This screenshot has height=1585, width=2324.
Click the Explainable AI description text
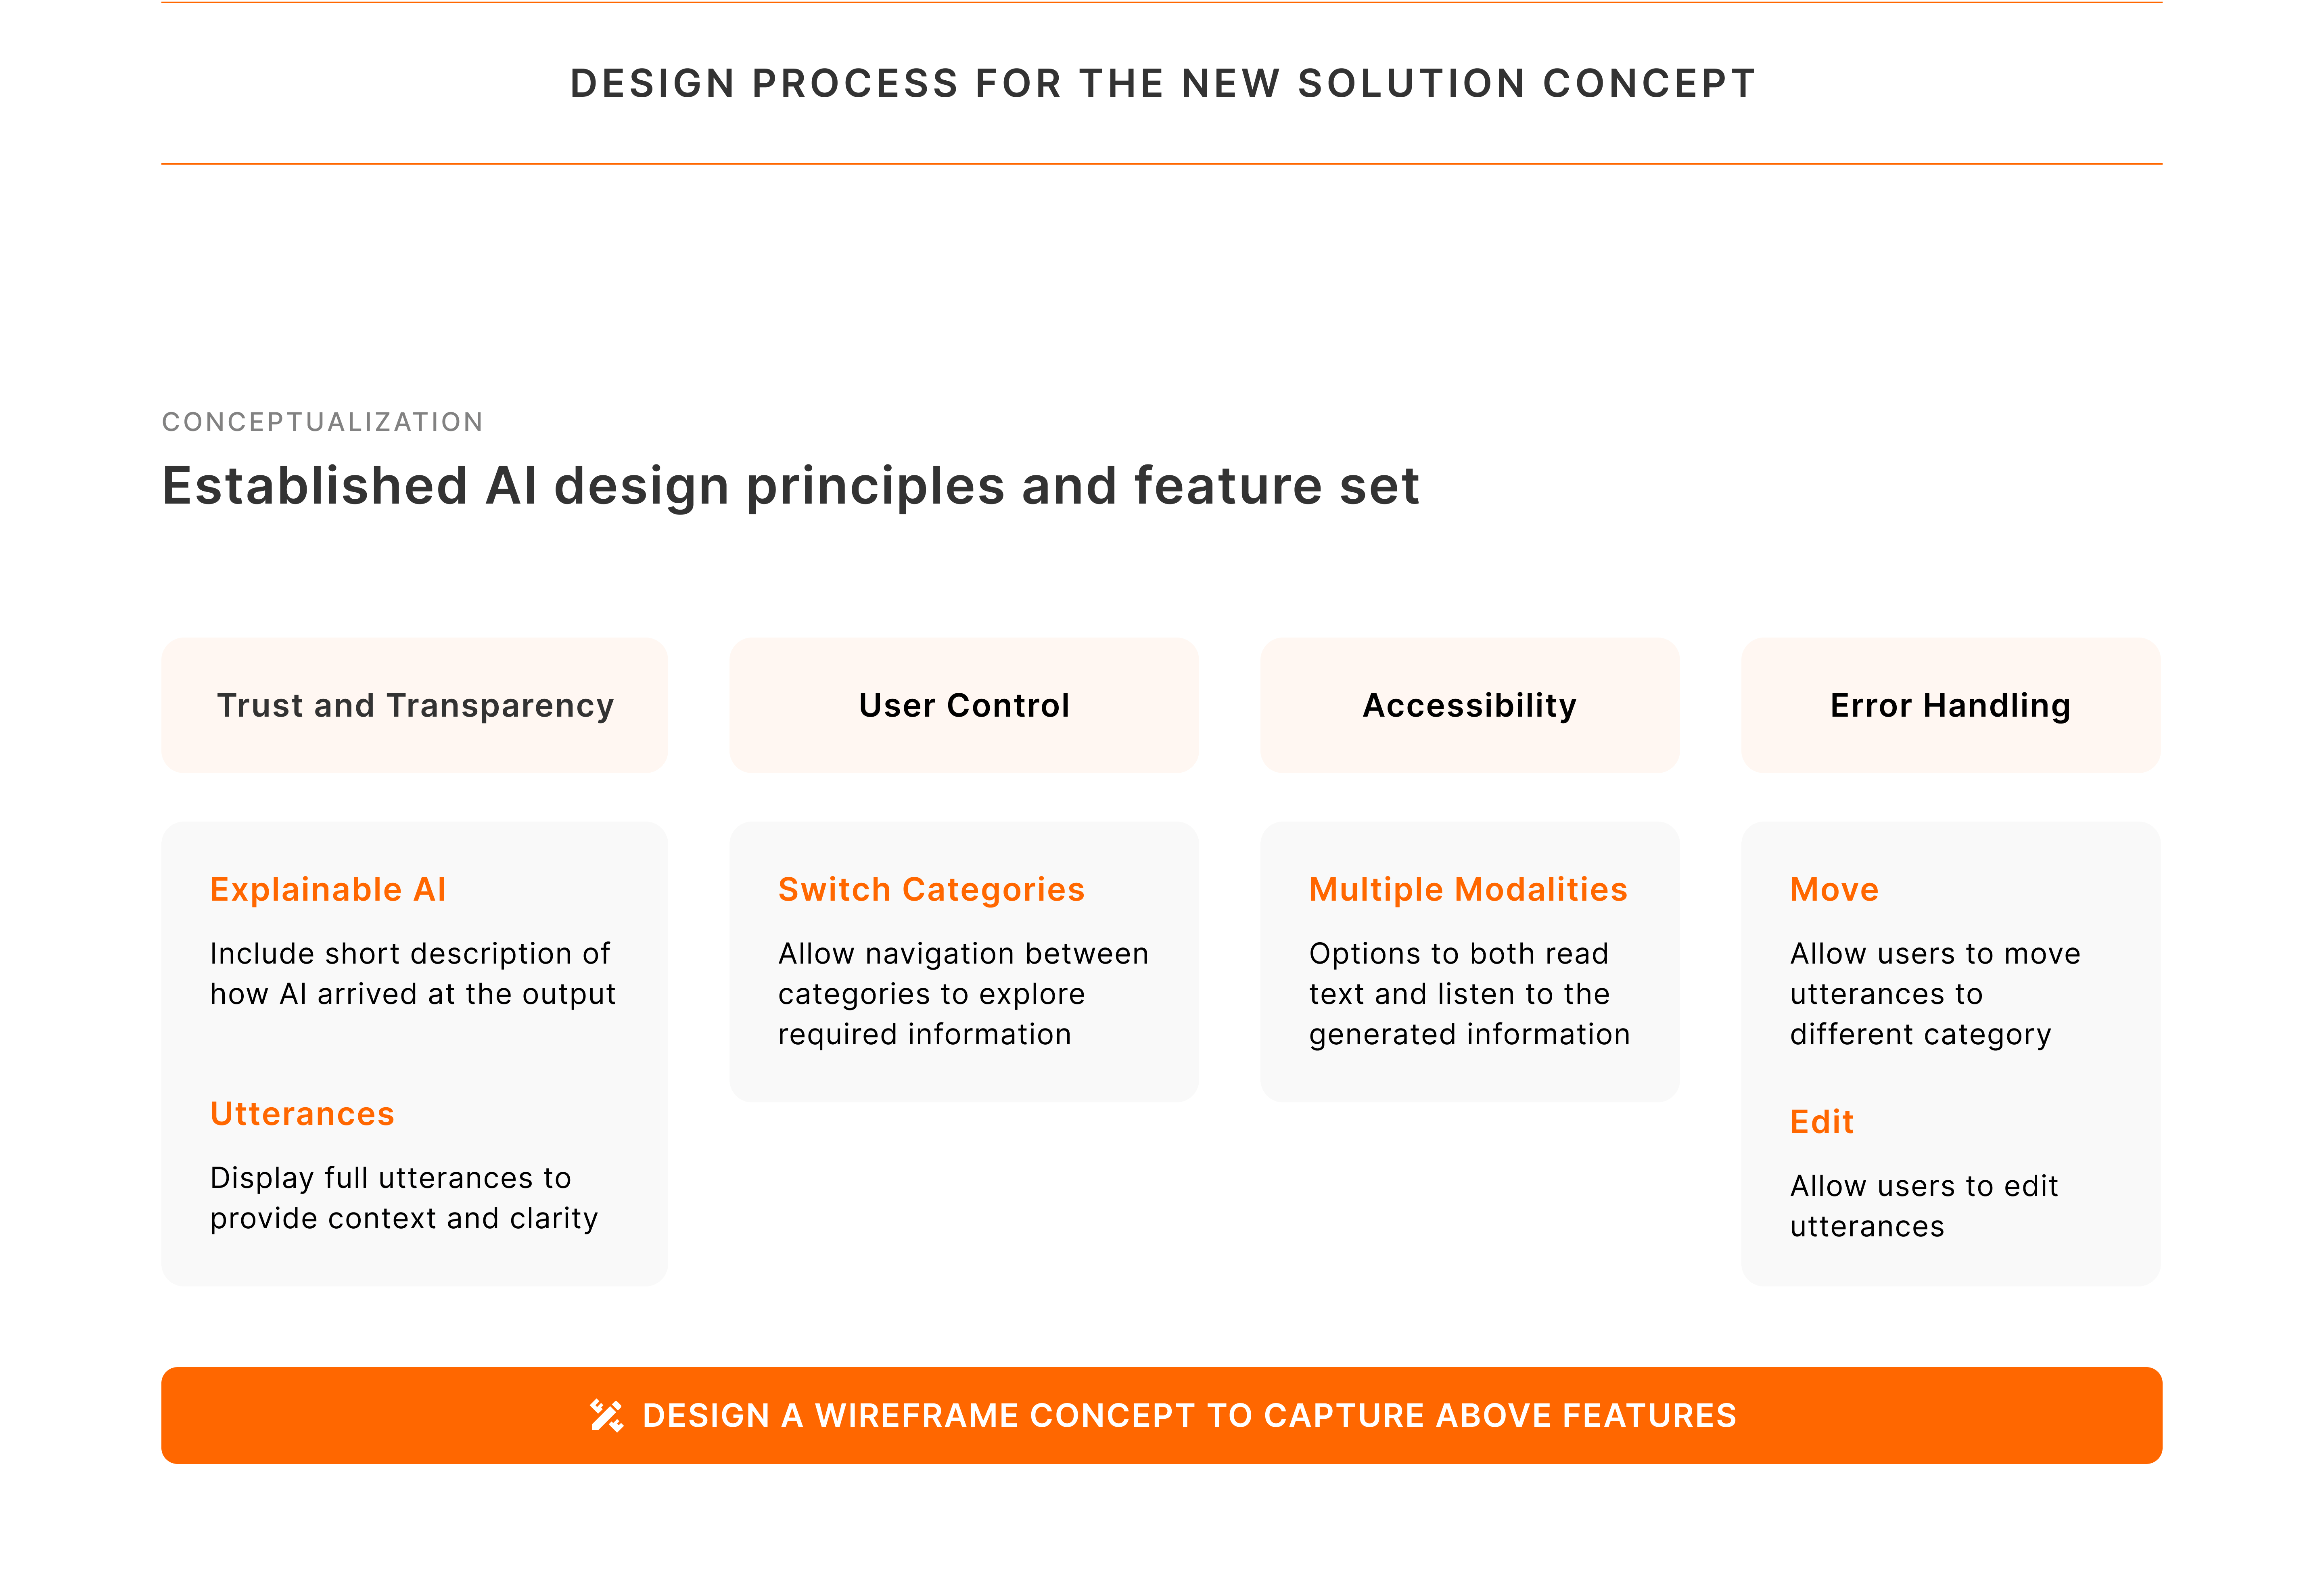coord(412,973)
